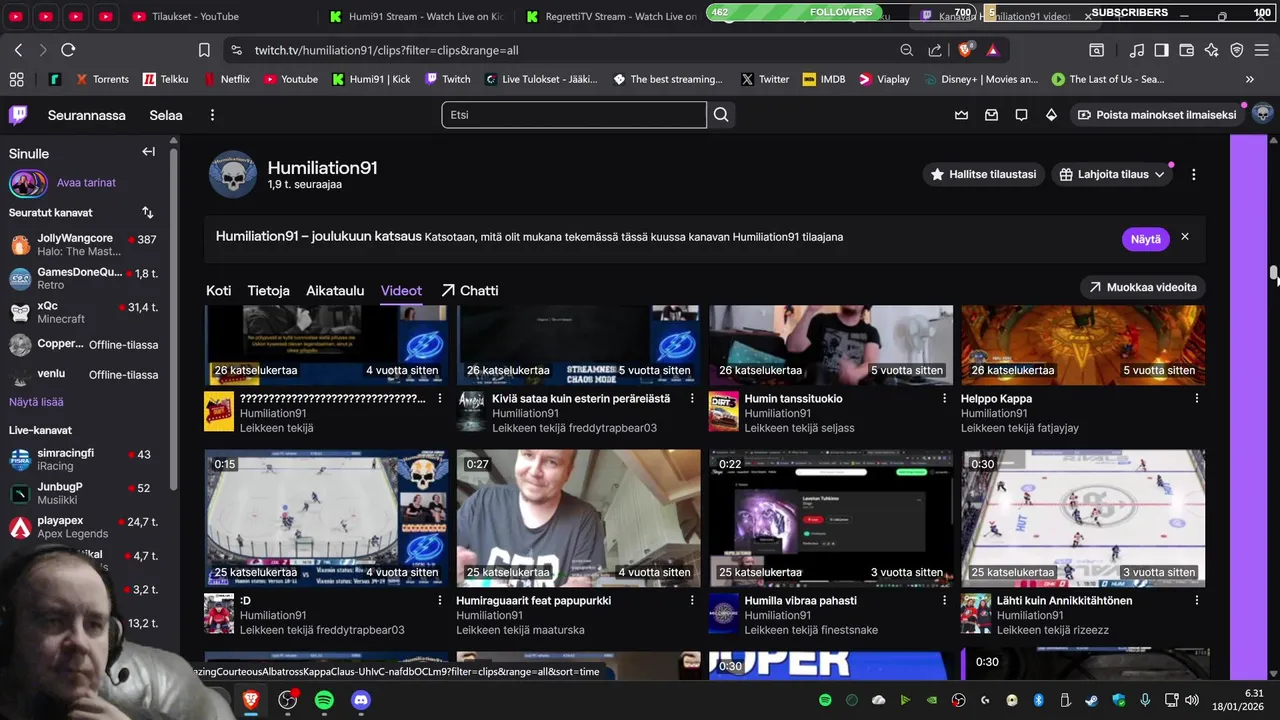The image size is (1280, 720).
Task: Click Näytä lisää to expand channels
Action: [x=36, y=402]
